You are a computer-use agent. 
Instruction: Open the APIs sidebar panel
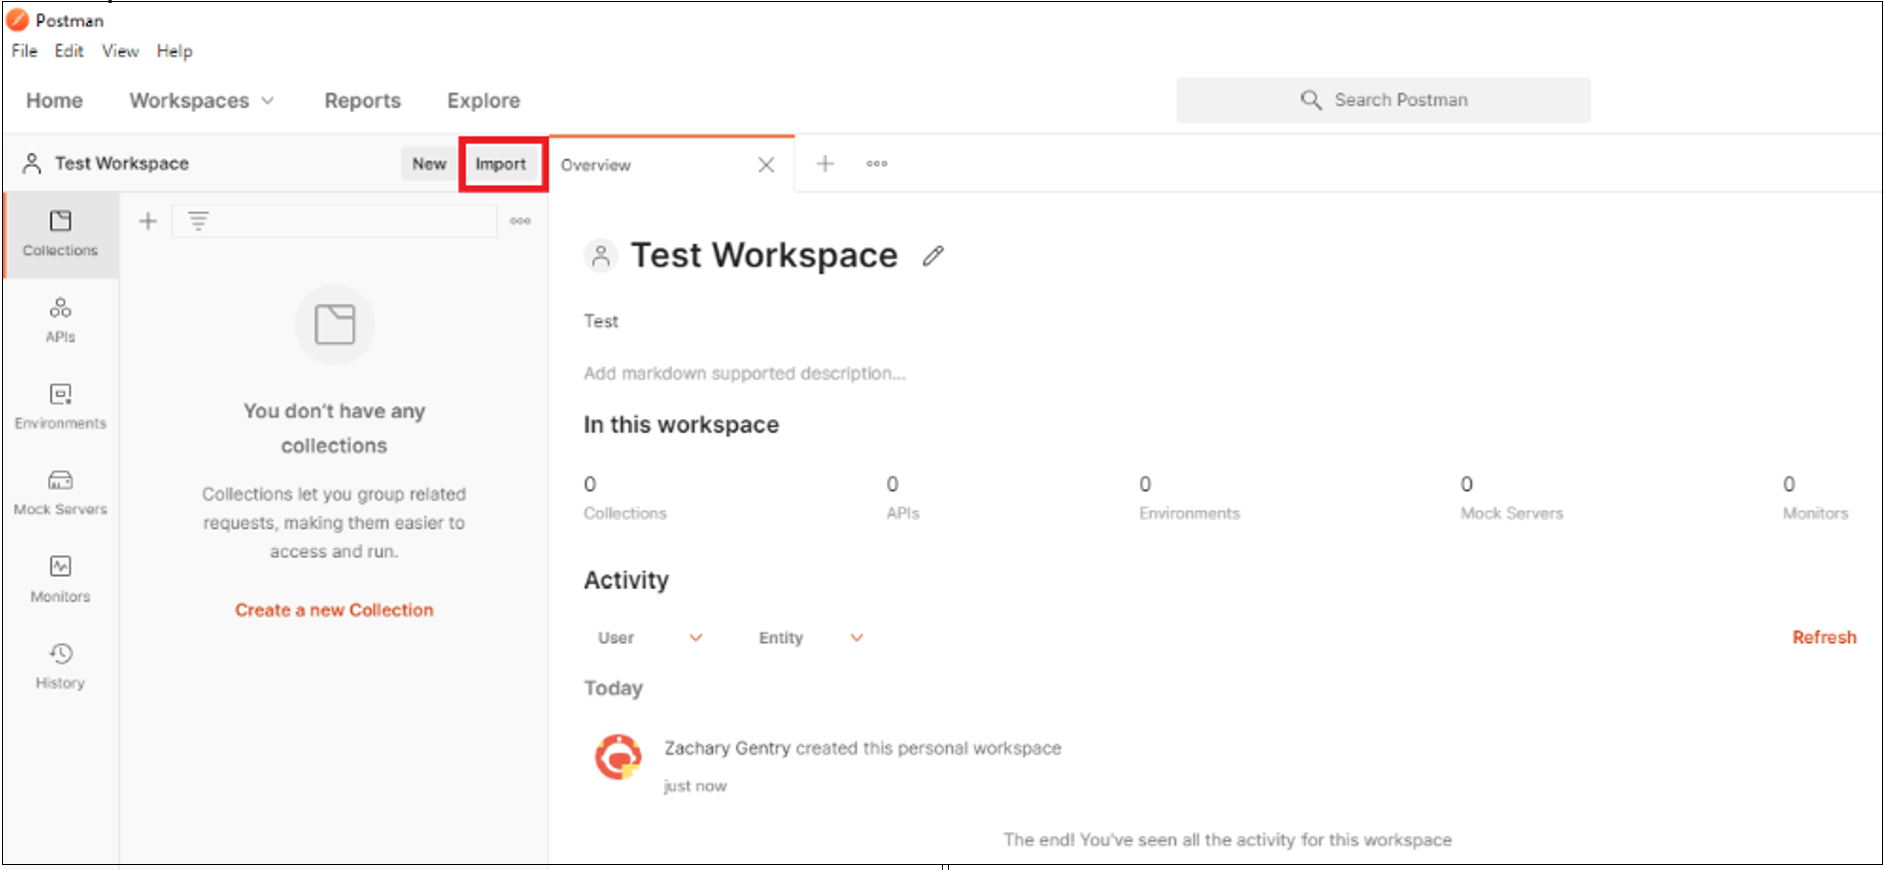(x=60, y=320)
